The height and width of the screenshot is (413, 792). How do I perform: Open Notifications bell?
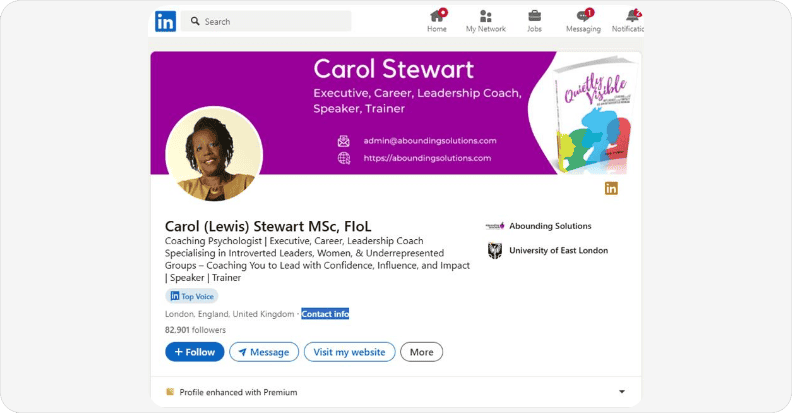tap(628, 21)
